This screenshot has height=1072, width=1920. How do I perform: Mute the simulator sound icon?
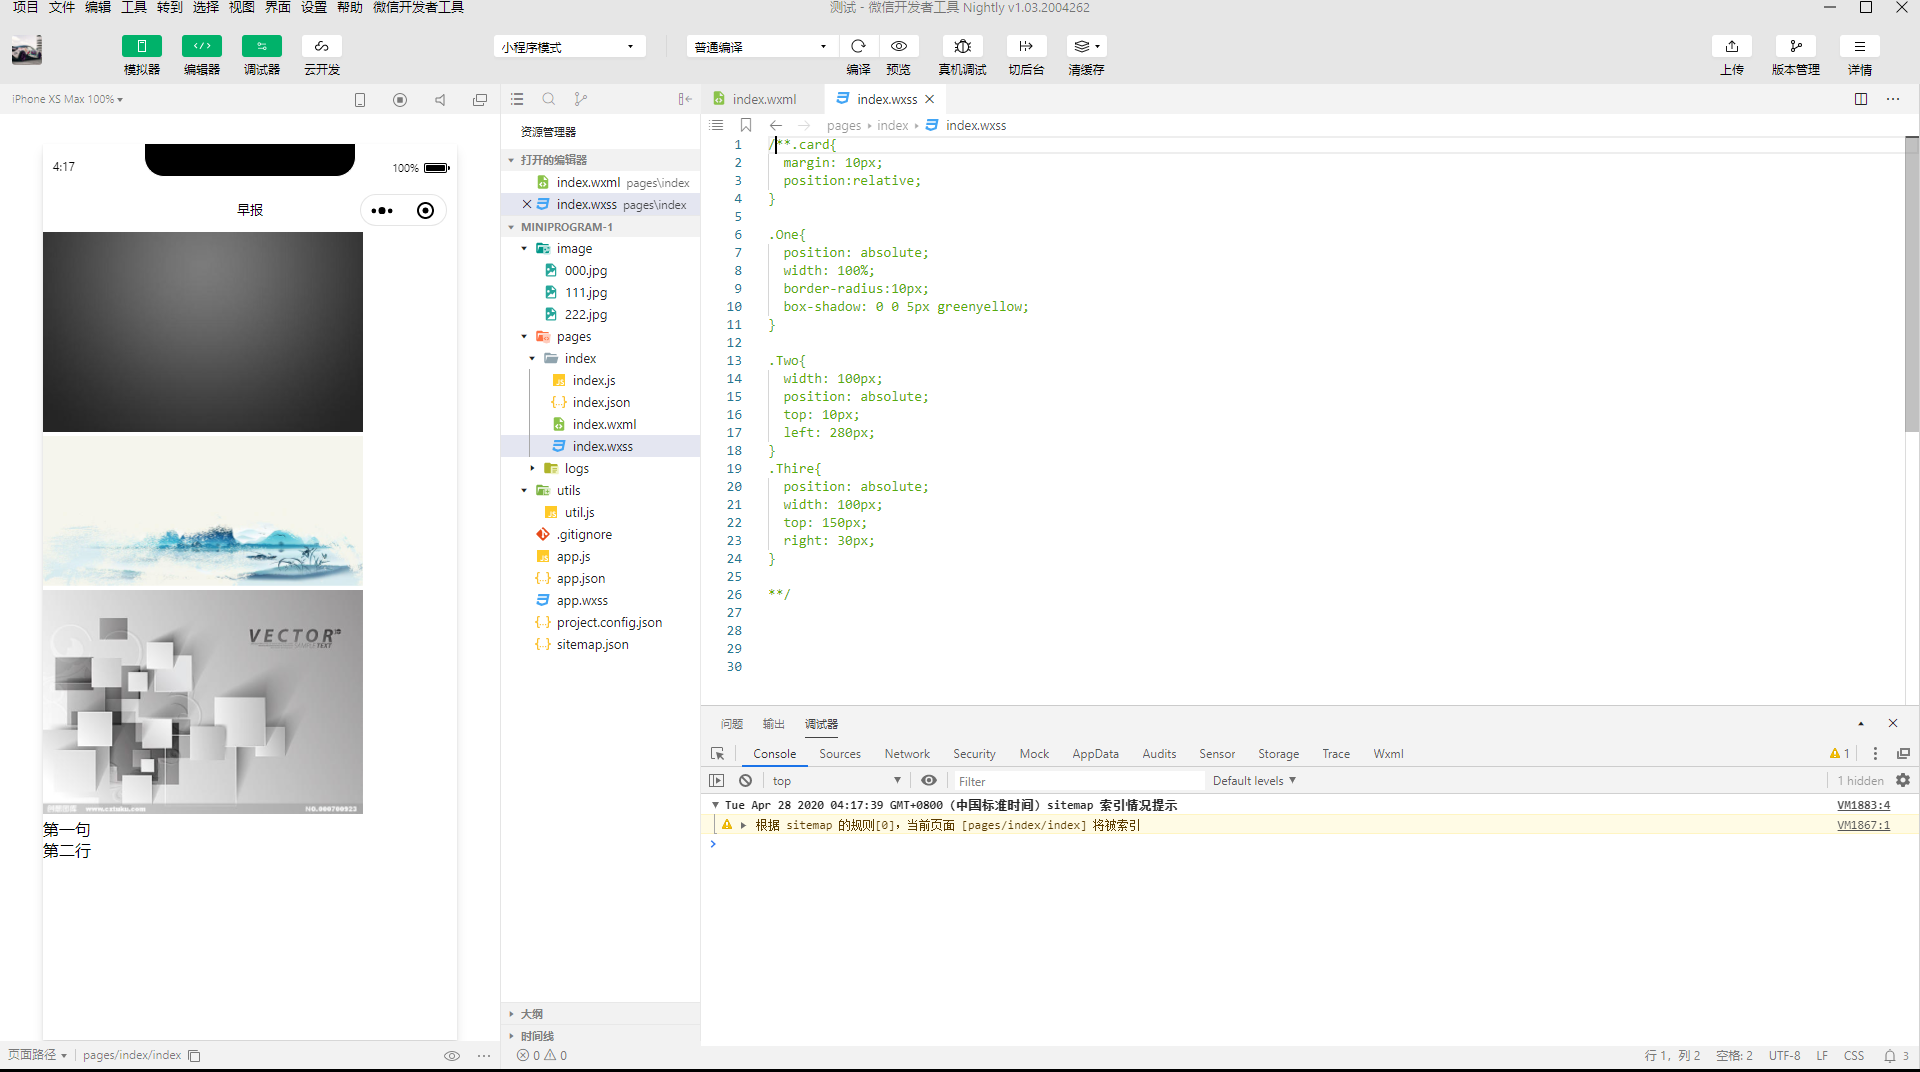coord(440,99)
